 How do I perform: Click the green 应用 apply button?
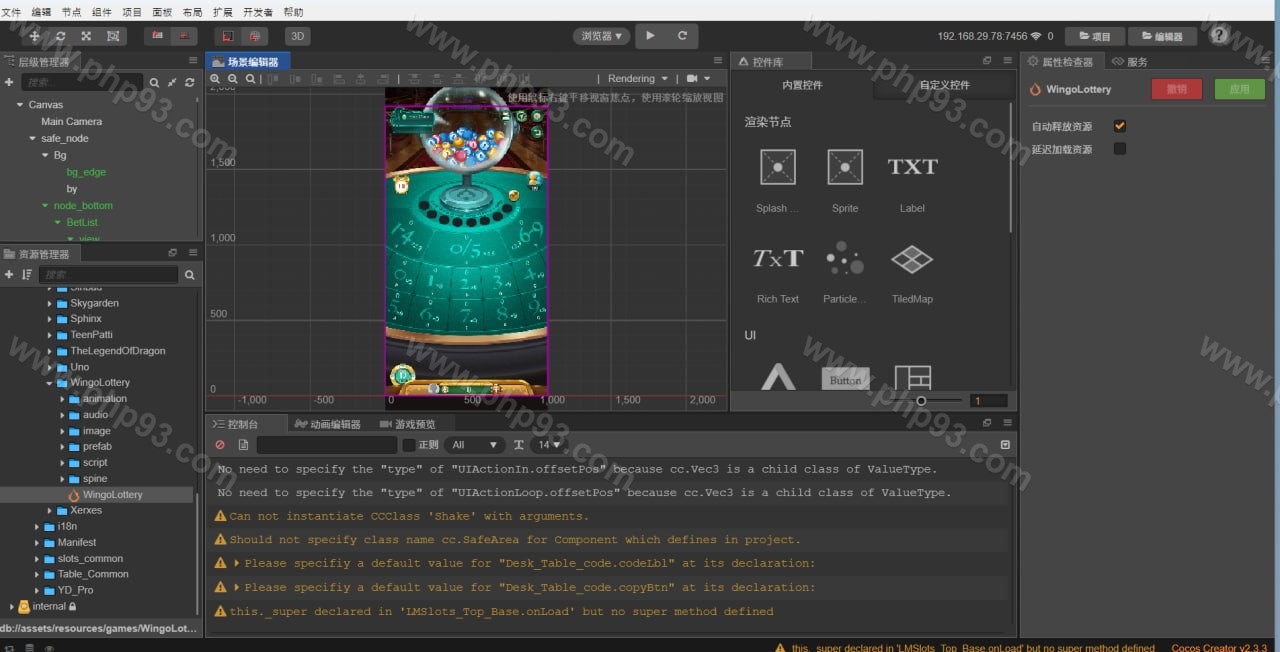coord(1239,89)
